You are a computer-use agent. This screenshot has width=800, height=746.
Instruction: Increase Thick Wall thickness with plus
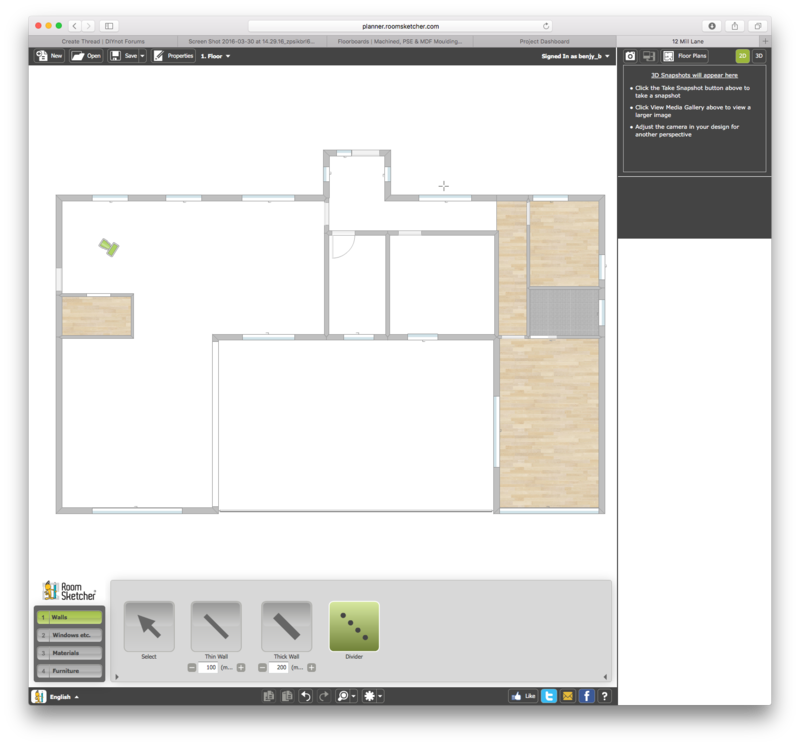coord(311,667)
